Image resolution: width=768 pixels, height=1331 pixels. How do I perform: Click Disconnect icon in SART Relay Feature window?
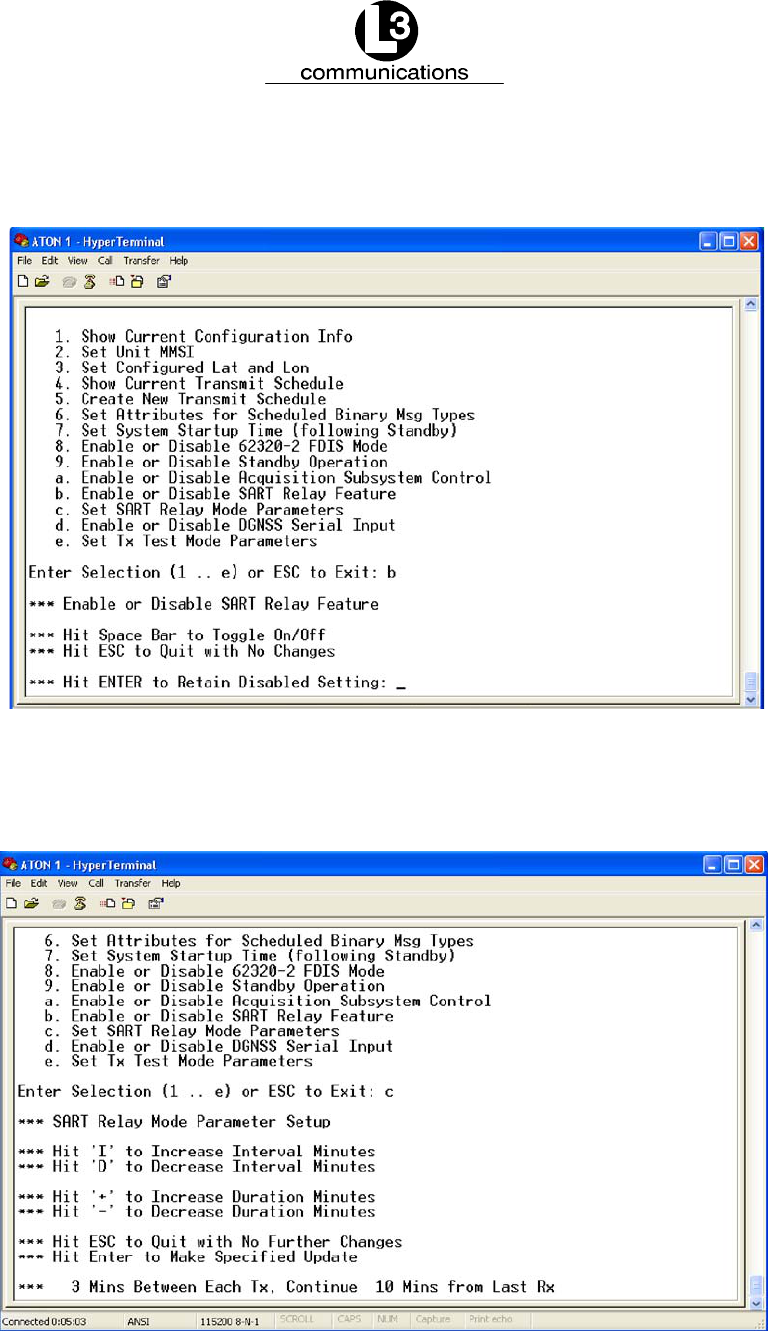[x=89, y=281]
